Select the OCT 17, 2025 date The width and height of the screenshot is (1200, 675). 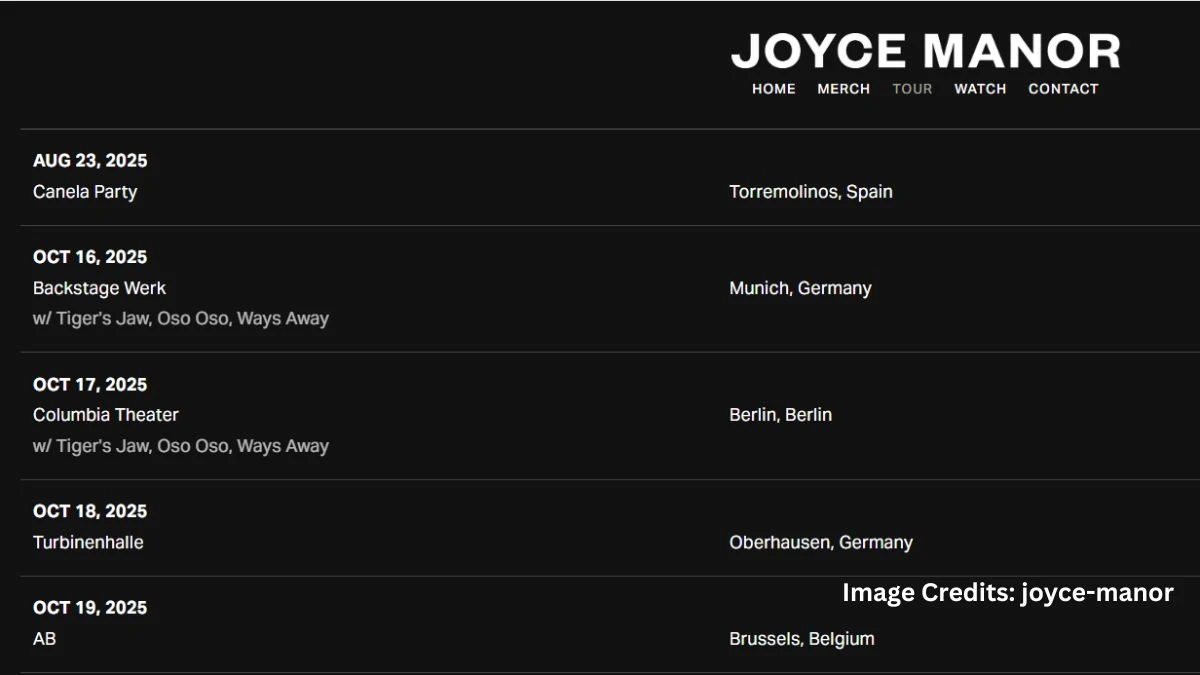tap(90, 385)
